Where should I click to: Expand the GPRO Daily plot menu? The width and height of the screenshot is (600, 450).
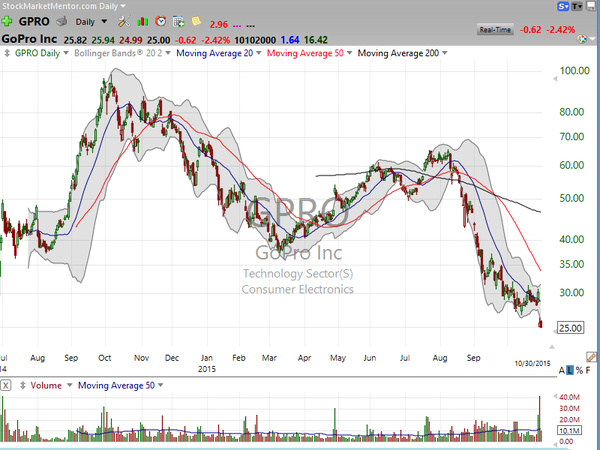tap(66, 53)
